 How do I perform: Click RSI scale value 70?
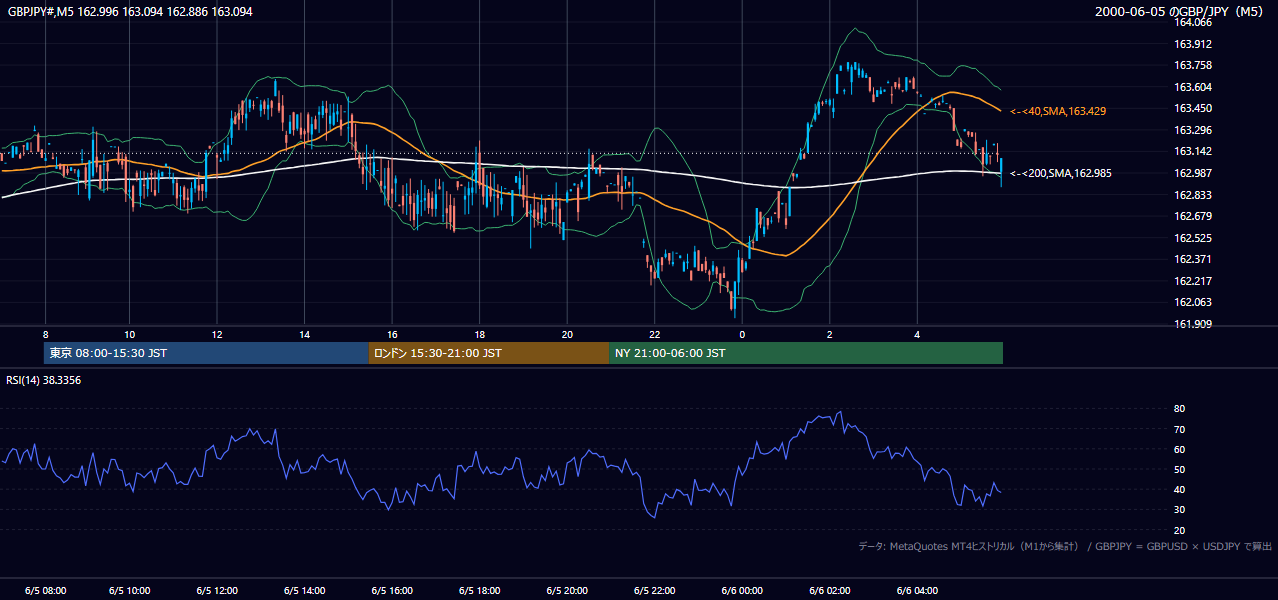coord(1179,429)
